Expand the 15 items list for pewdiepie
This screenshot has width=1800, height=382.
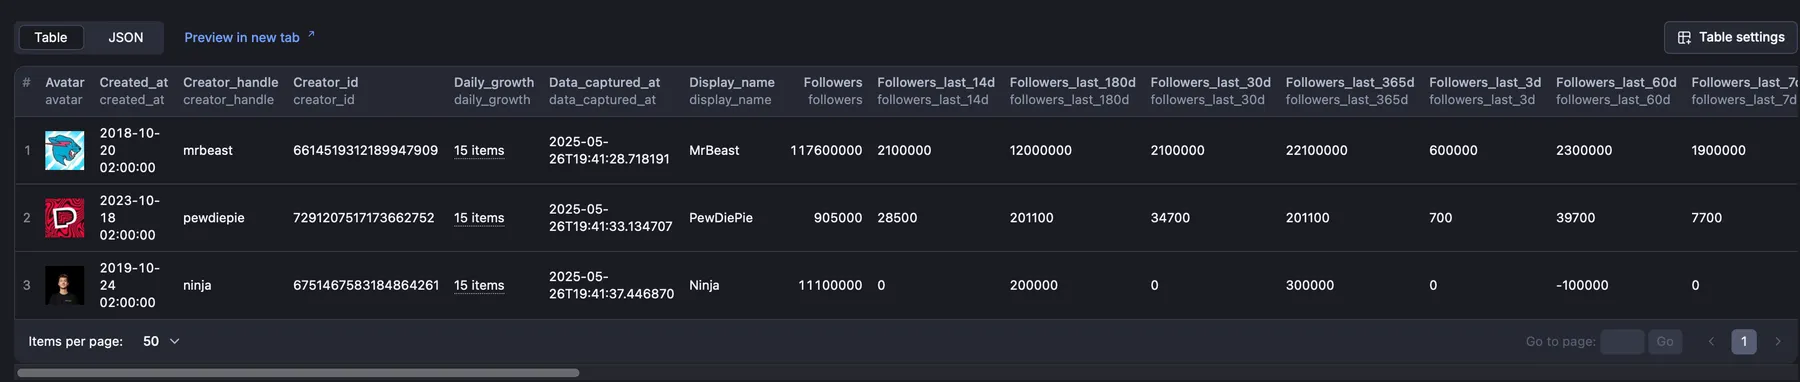click(479, 217)
